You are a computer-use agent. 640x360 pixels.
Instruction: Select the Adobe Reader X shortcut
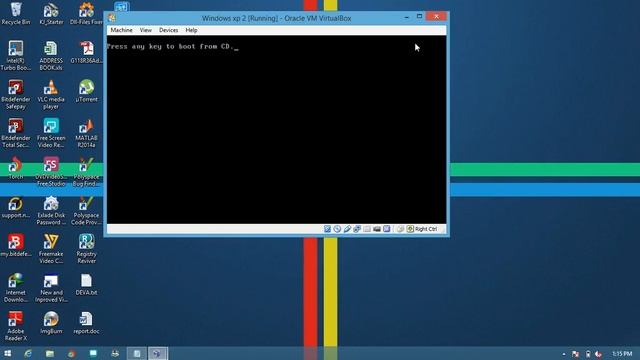[16, 326]
